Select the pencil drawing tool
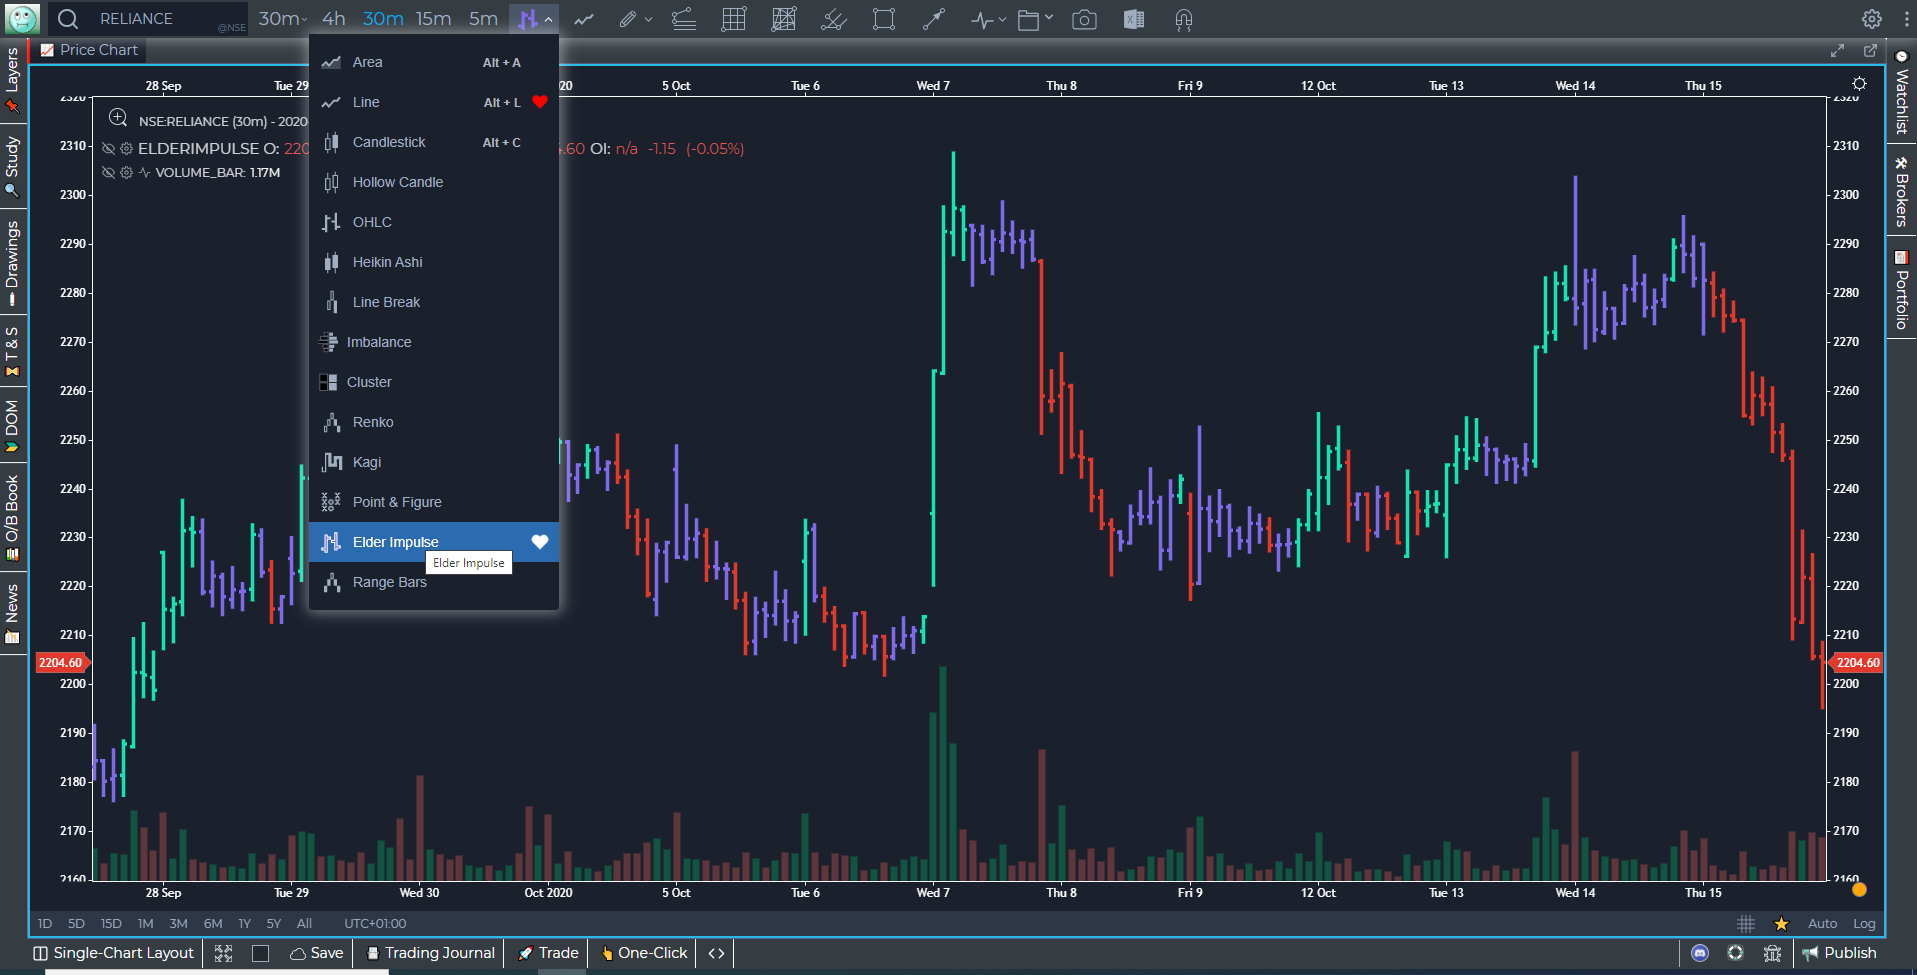This screenshot has width=1917, height=975. pos(627,20)
